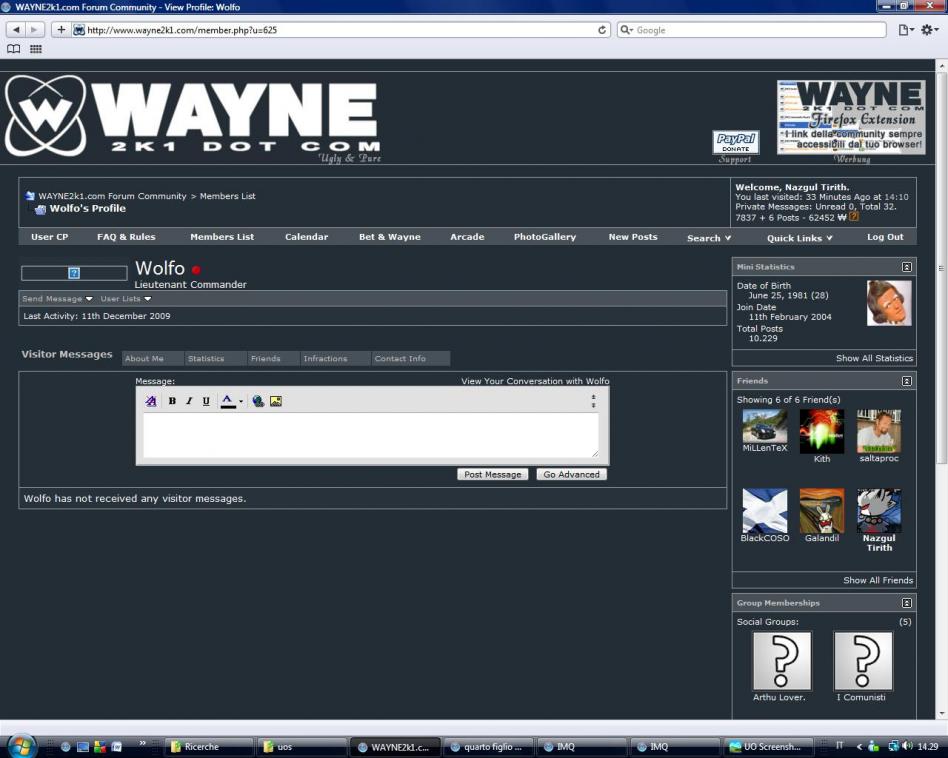Open the bookmarks book icon

(x=13, y=49)
